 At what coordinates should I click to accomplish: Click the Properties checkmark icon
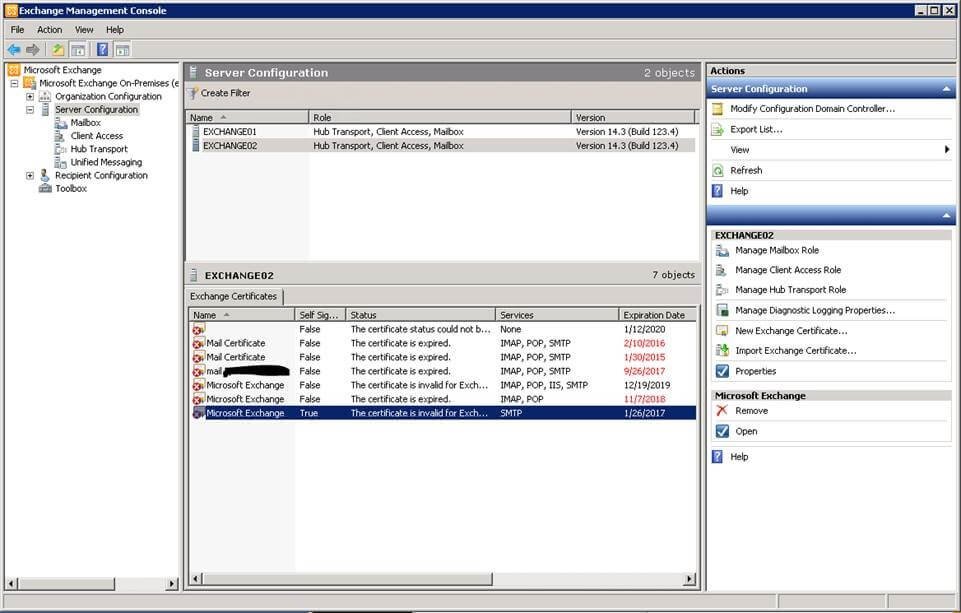point(723,371)
